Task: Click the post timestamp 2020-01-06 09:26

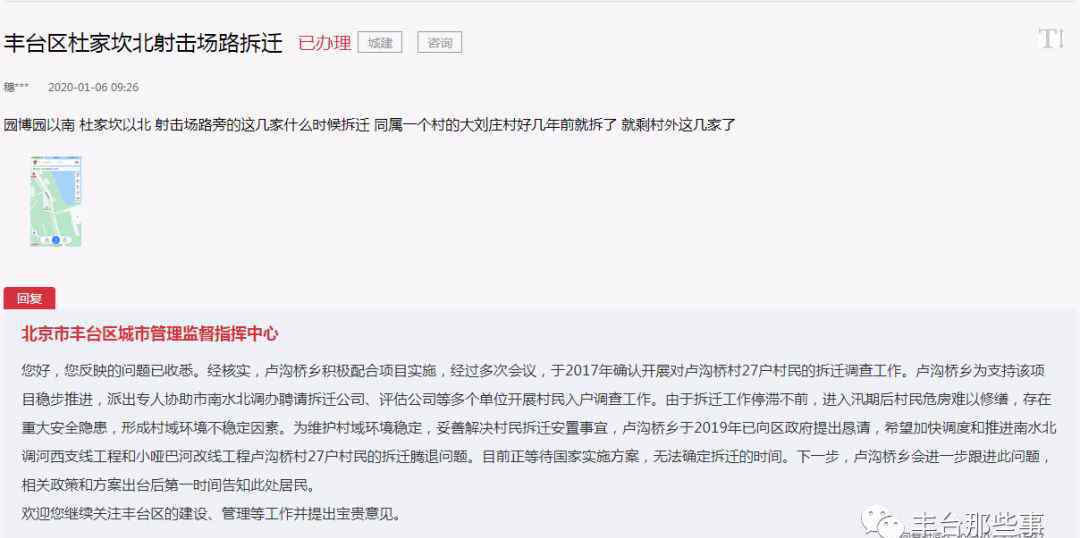Action: pyautogui.click(x=93, y=87)
